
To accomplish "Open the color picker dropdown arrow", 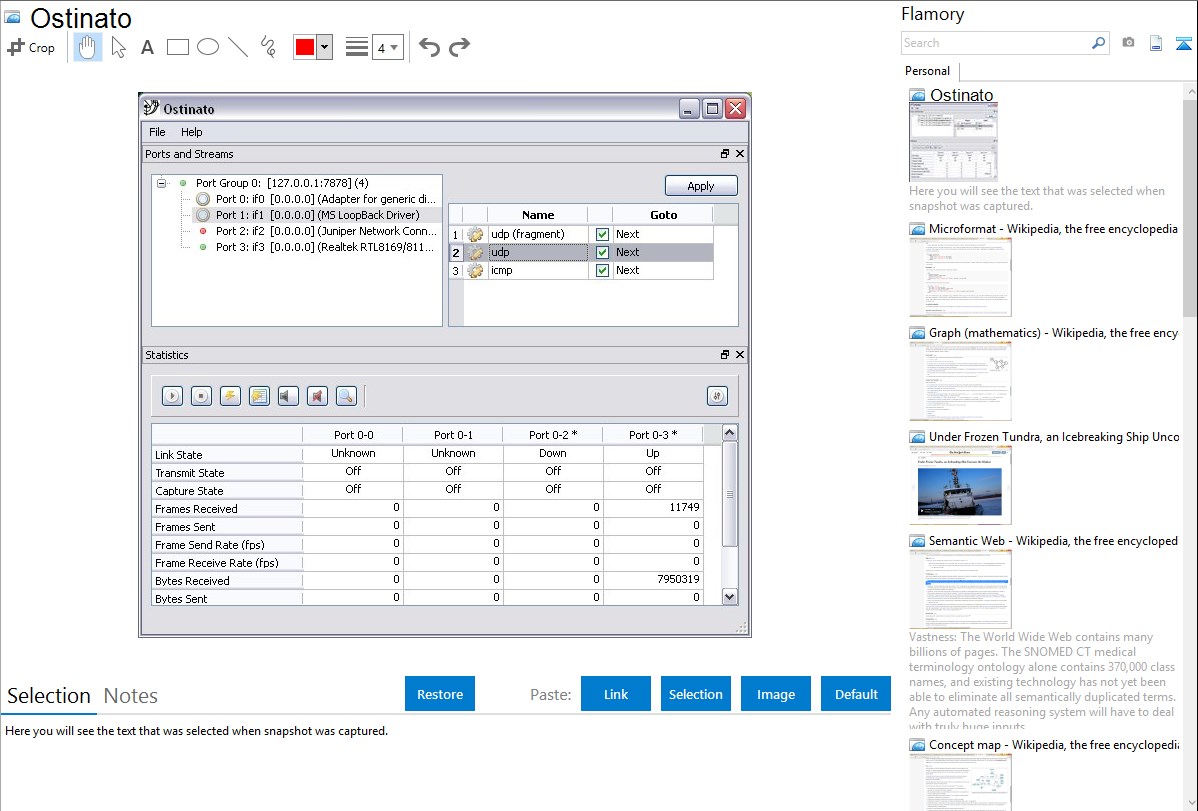I will coord(325,47).
